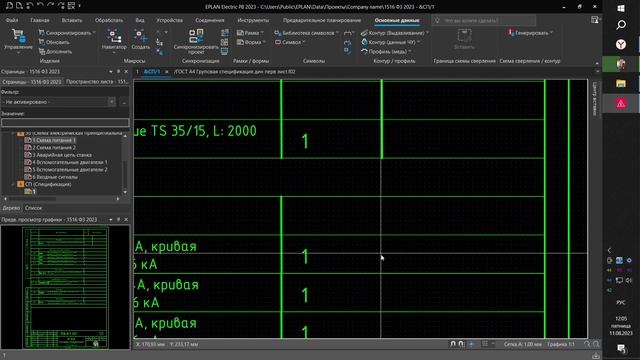Viewport: 640px width, 360px height.
Task: Click the 'Что вы хотите сделать?' search box
Action: (484, 20)
